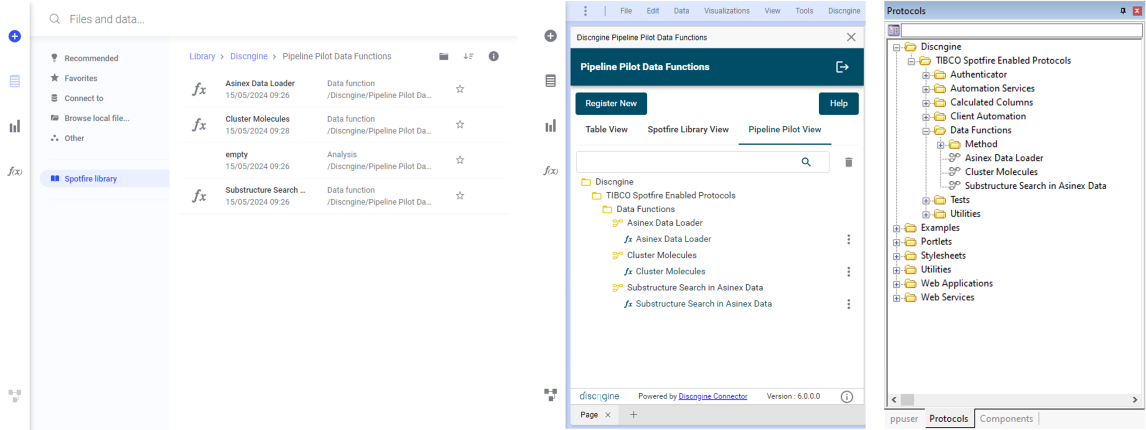The height and width of the screenshot is (430, 1146).
Task: Select the Pipeline Pilot View tab
Action: (784, 129)
